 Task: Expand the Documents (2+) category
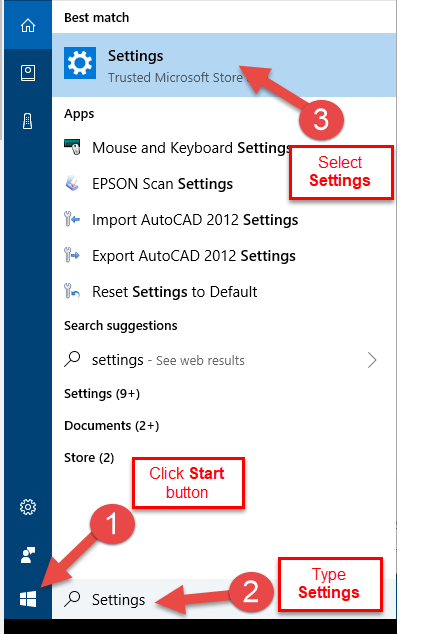112,425
